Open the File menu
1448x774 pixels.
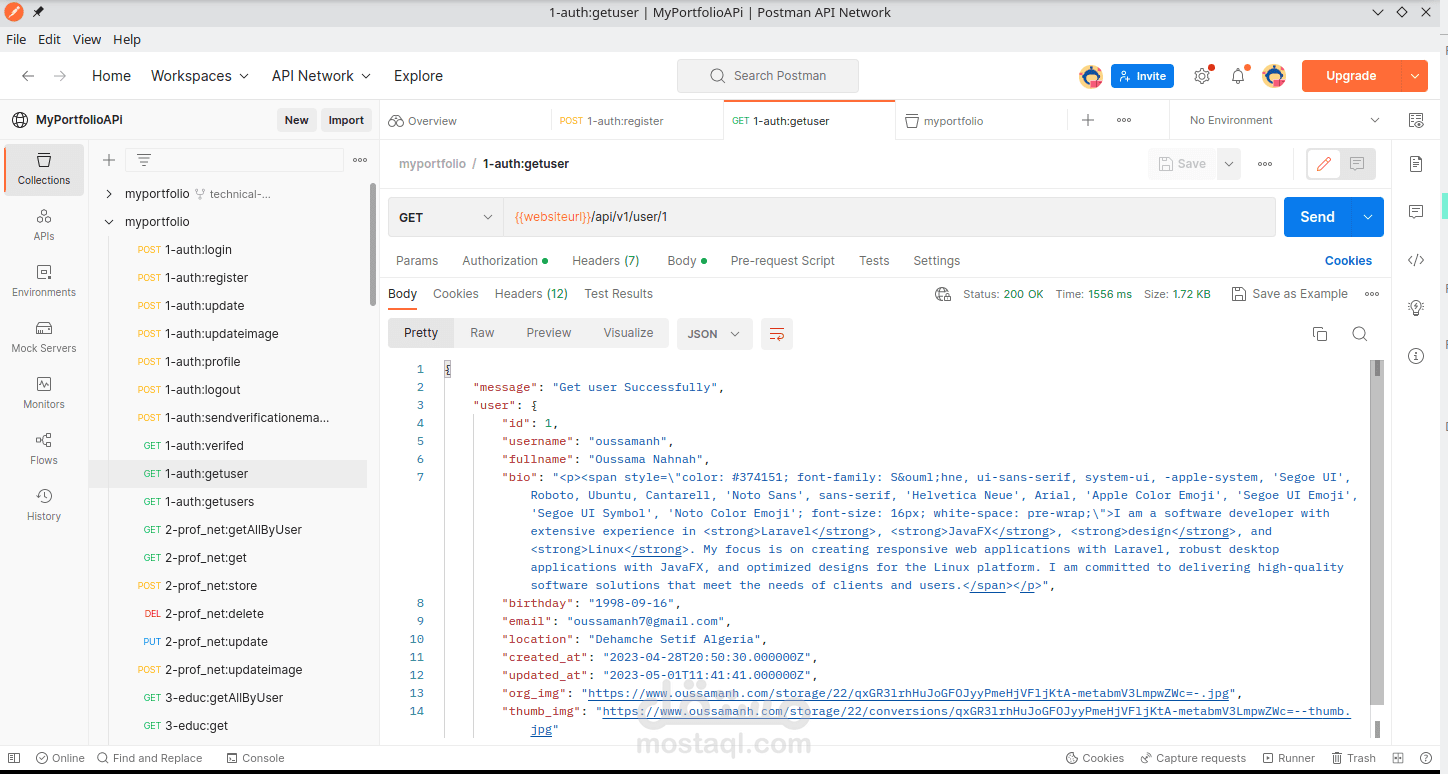(16, 40)
